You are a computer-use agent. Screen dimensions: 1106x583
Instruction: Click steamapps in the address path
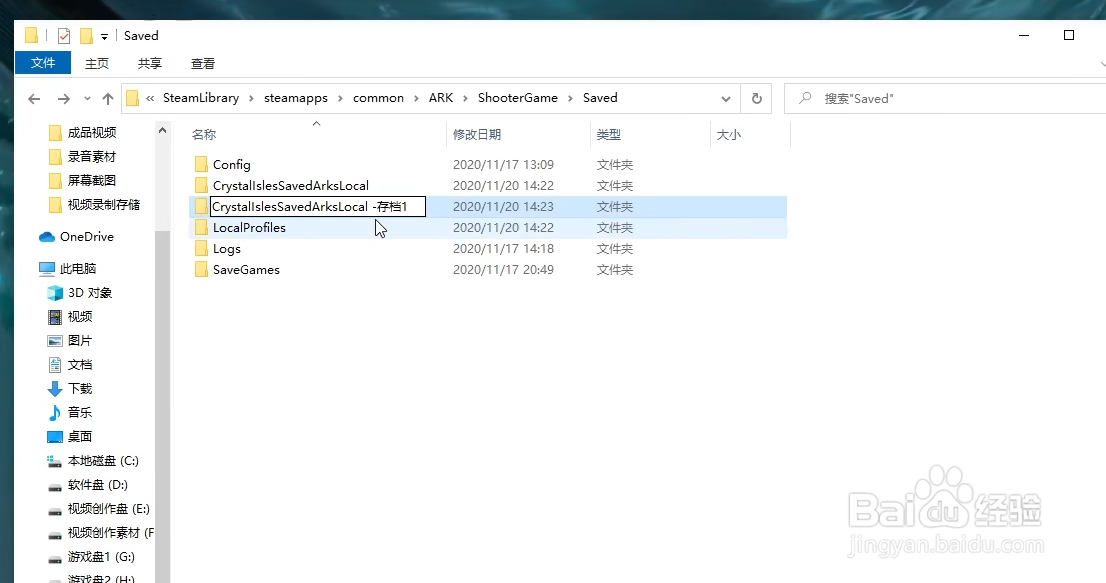[296, 98]
